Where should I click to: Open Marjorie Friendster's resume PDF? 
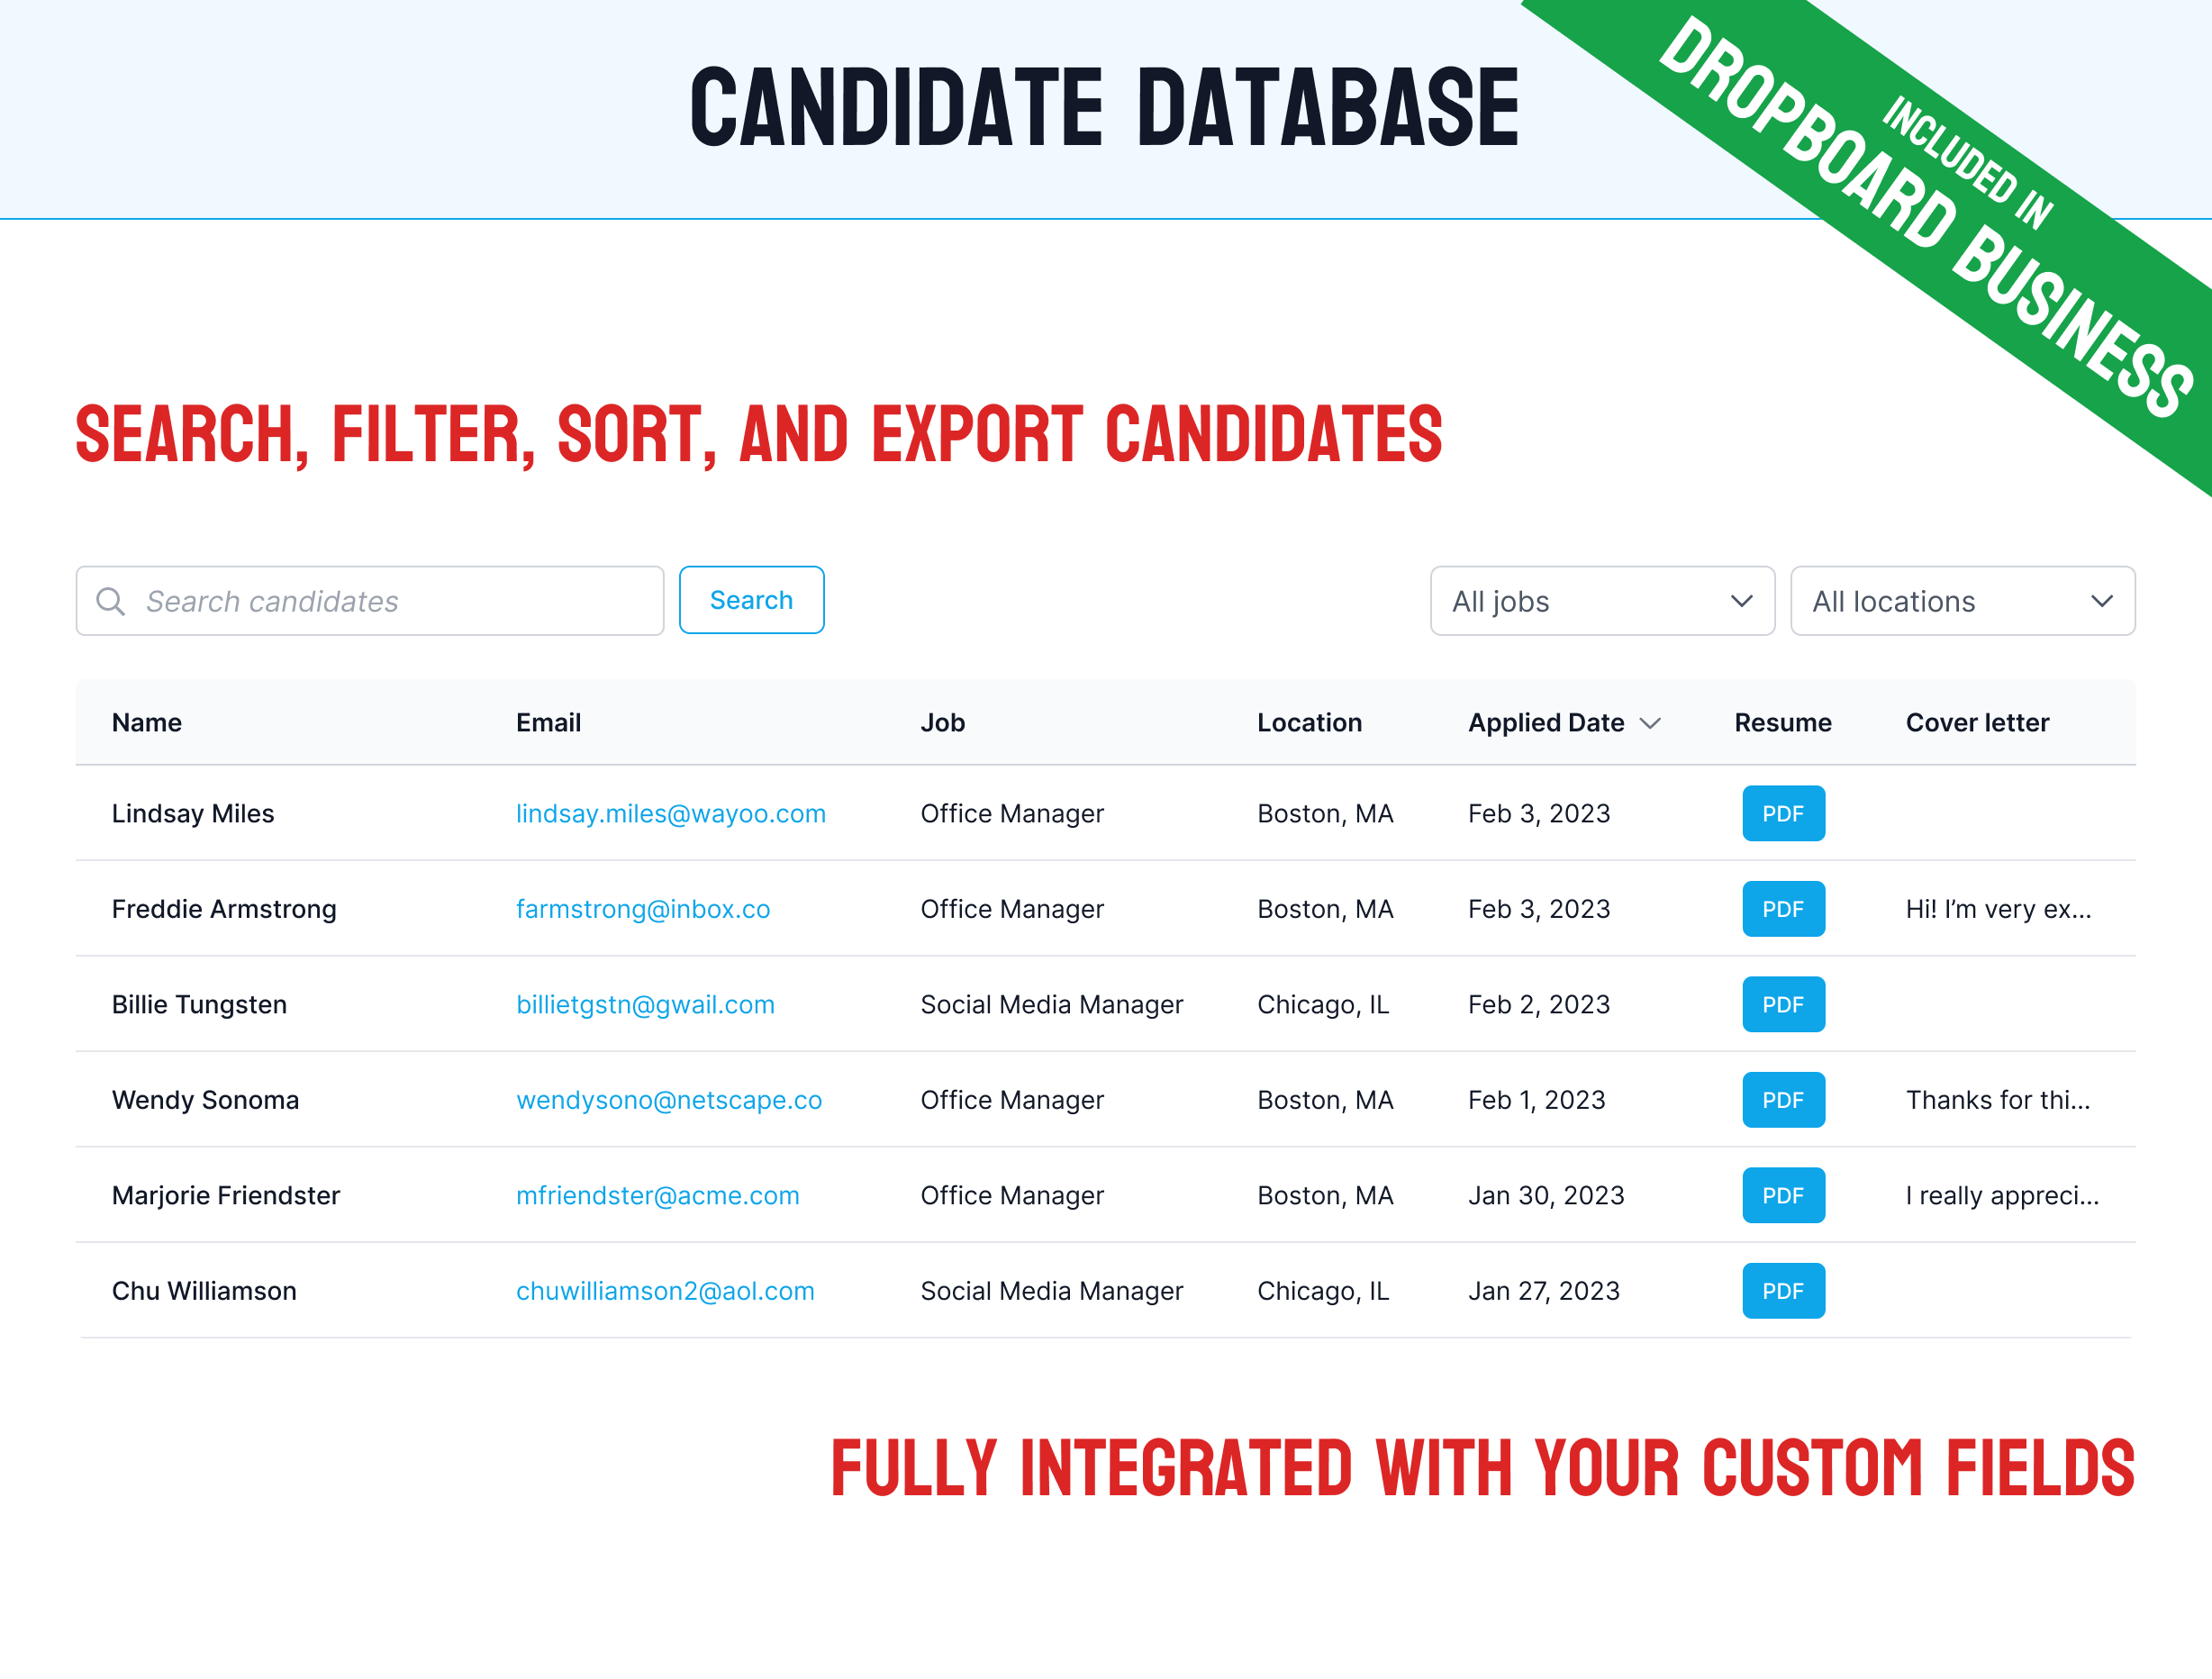[1783, 1195]
